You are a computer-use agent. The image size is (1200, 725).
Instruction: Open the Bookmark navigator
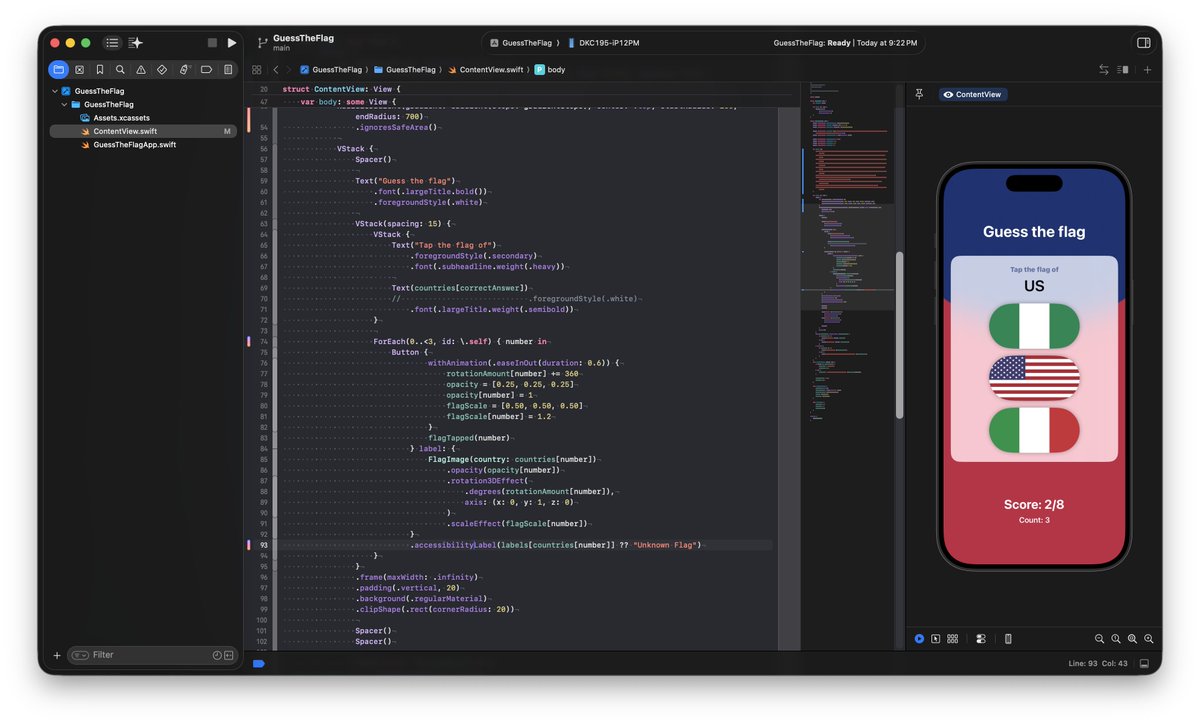click(100, 70)
